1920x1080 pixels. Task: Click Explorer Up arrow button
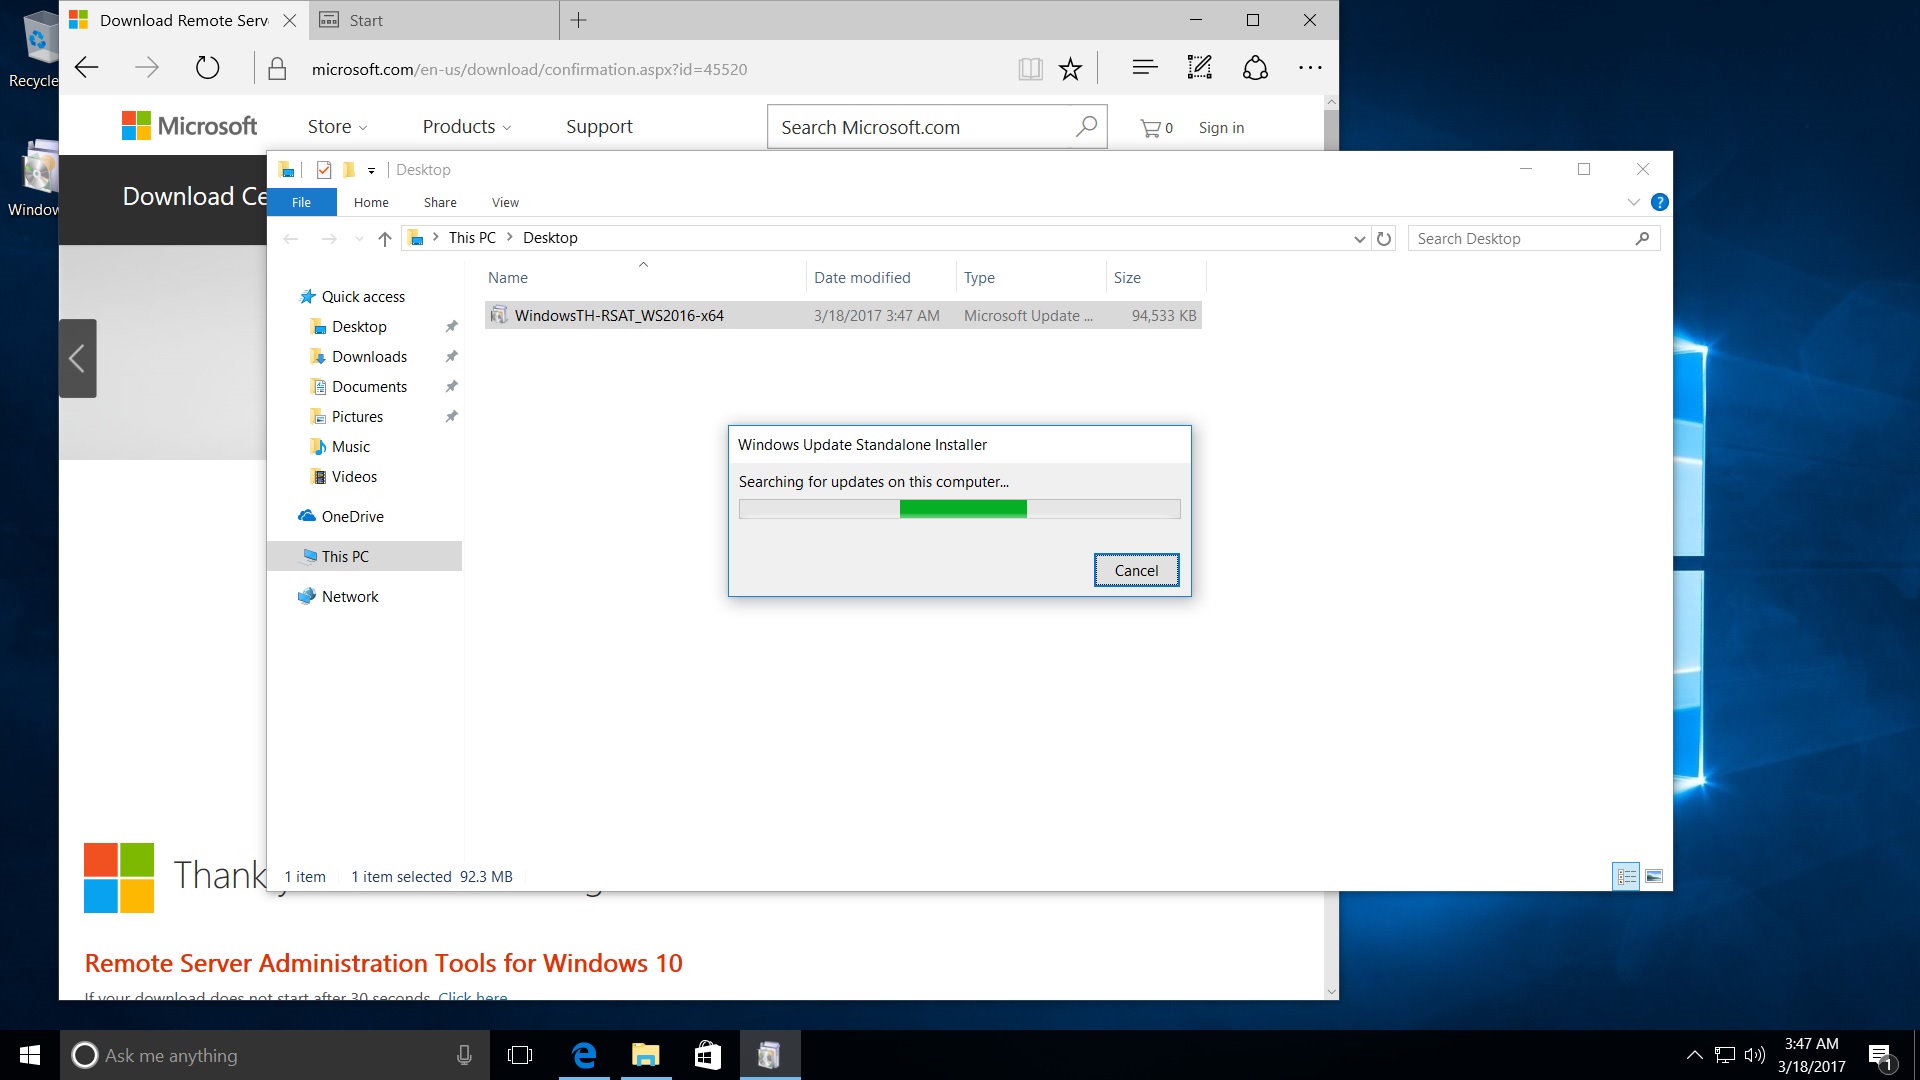click(385, 238)
